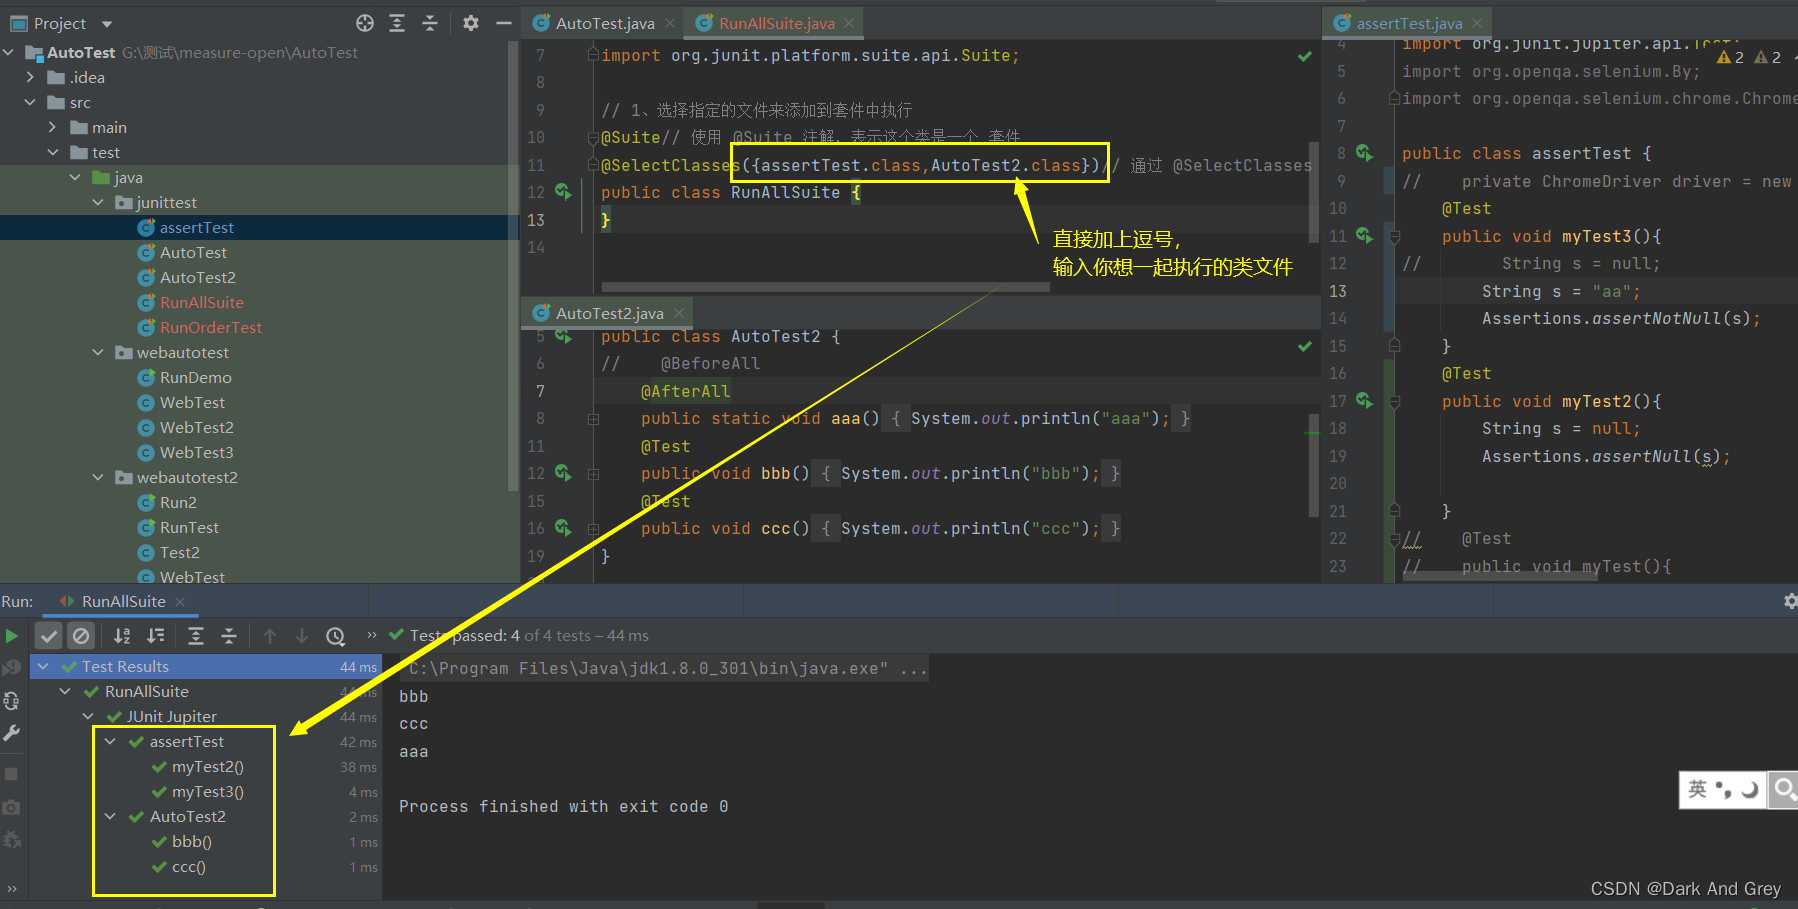Select RunAllSuite run tab
This screenshot has height=909, width=1798.
click(123, 601)
